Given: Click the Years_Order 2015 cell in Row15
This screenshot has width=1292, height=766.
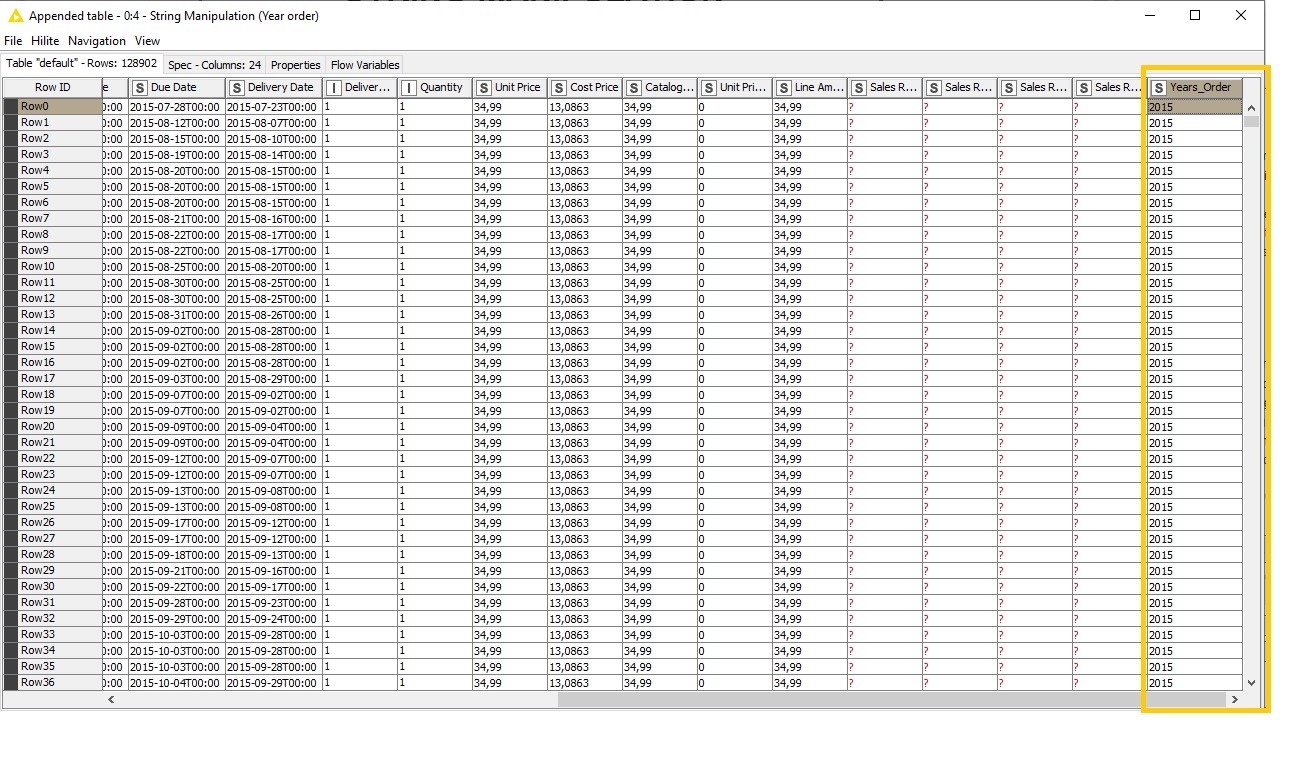Looking at the screenshot, I should pyautogui.click(x=1195, y=347).
